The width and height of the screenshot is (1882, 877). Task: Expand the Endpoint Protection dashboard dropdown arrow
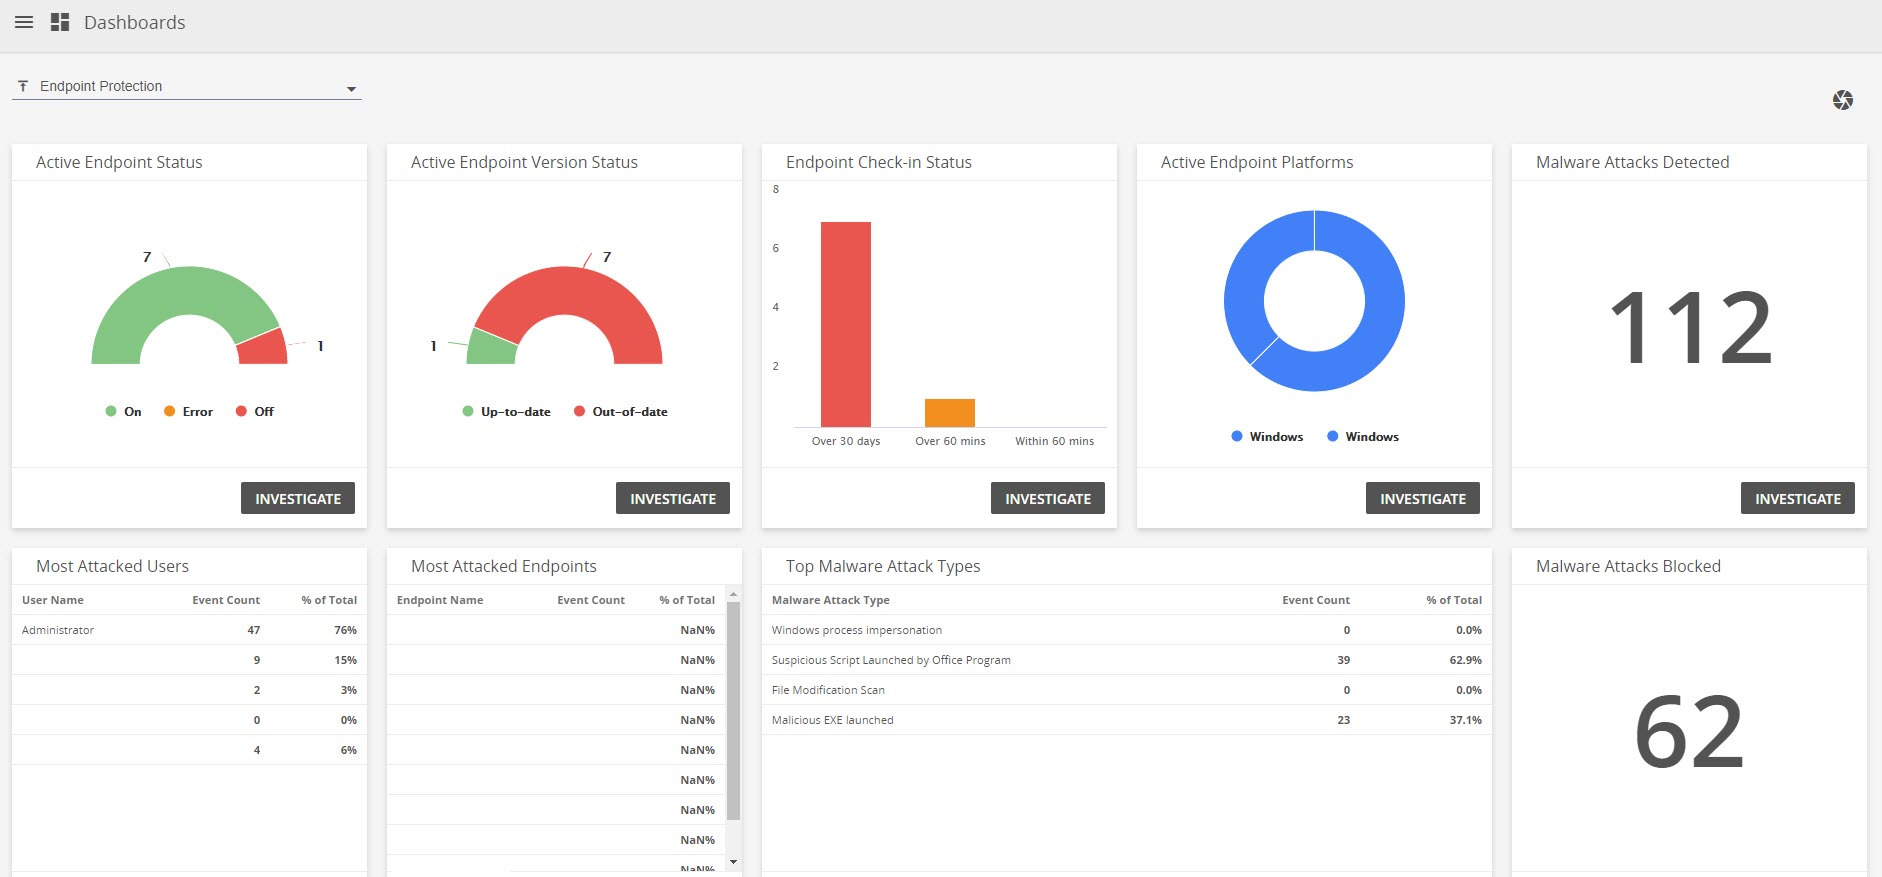(351, 89)
